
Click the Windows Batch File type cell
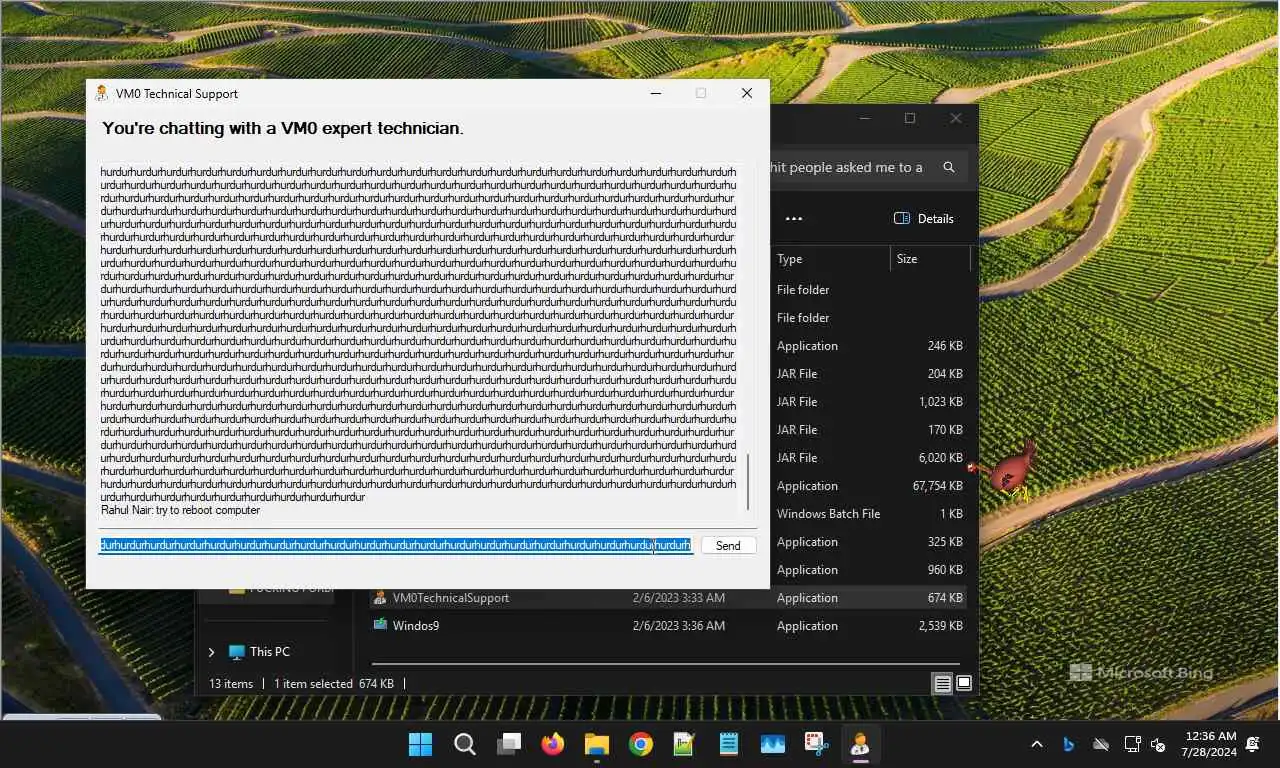pyautogui.click(x=828, y=514)
